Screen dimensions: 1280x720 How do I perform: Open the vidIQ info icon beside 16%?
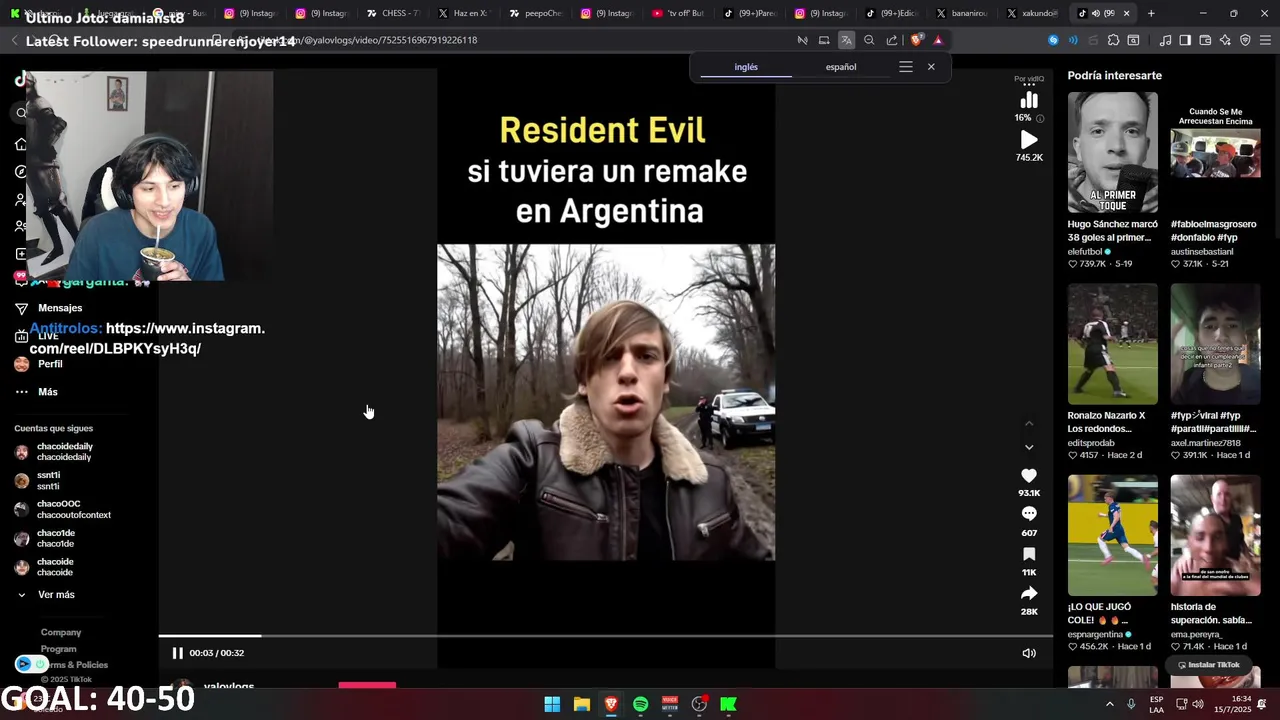click(x=1040, y=118)
